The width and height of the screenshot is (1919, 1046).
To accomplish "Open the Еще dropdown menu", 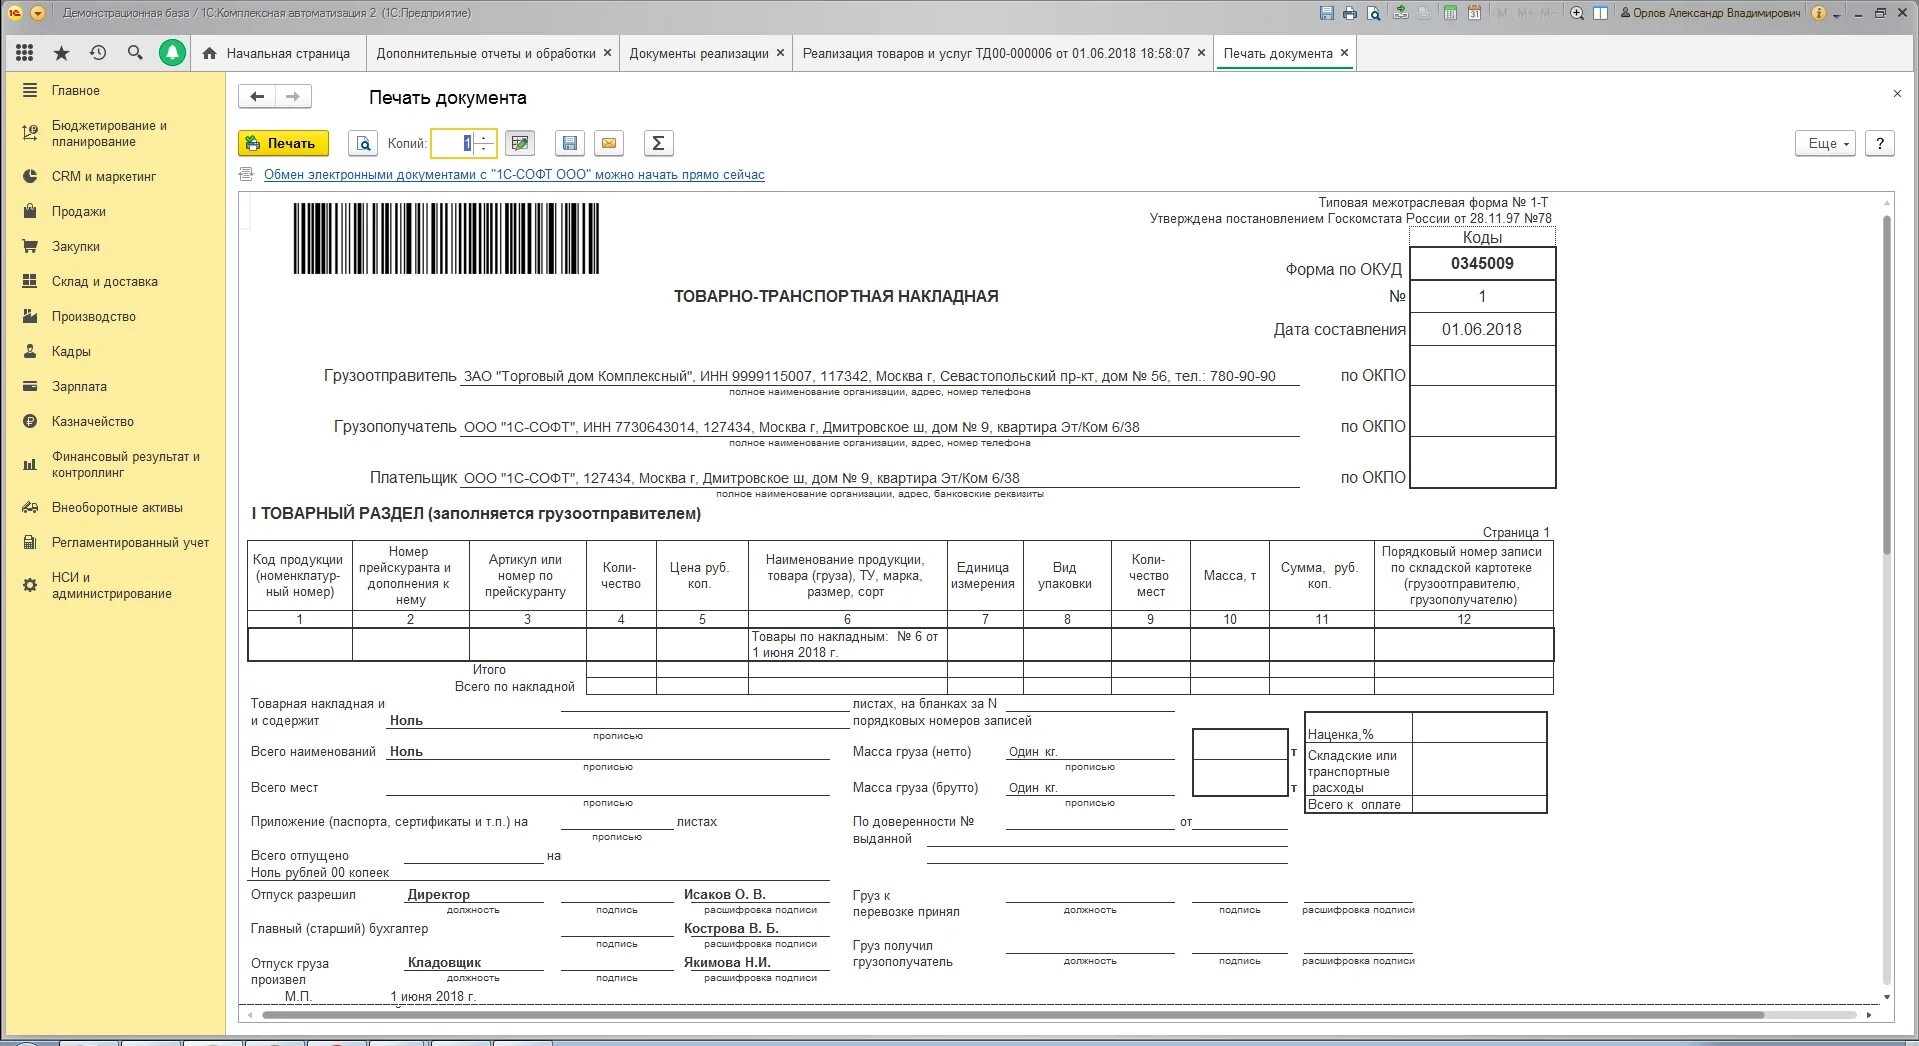I will click(1826, 143).
